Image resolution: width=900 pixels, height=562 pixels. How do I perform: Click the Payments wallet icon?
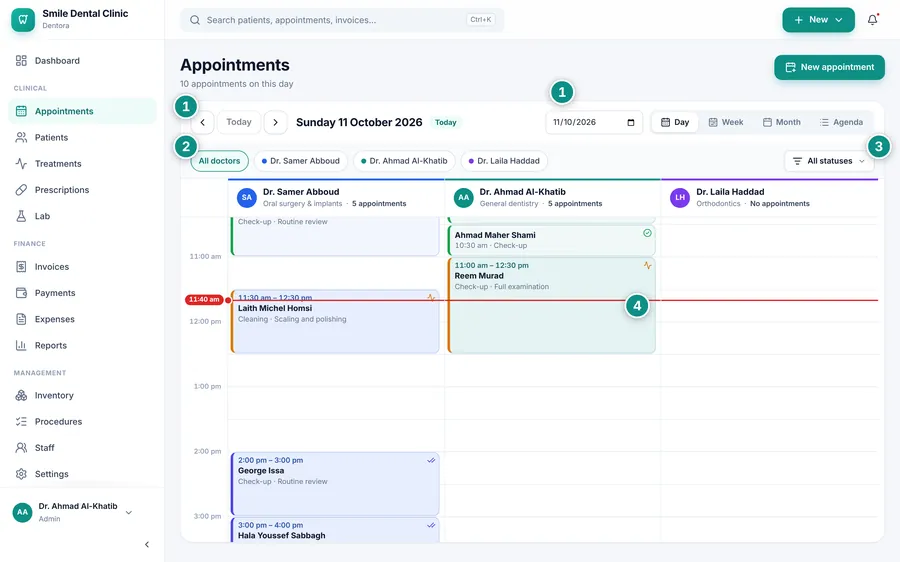(x=21, y=293)
